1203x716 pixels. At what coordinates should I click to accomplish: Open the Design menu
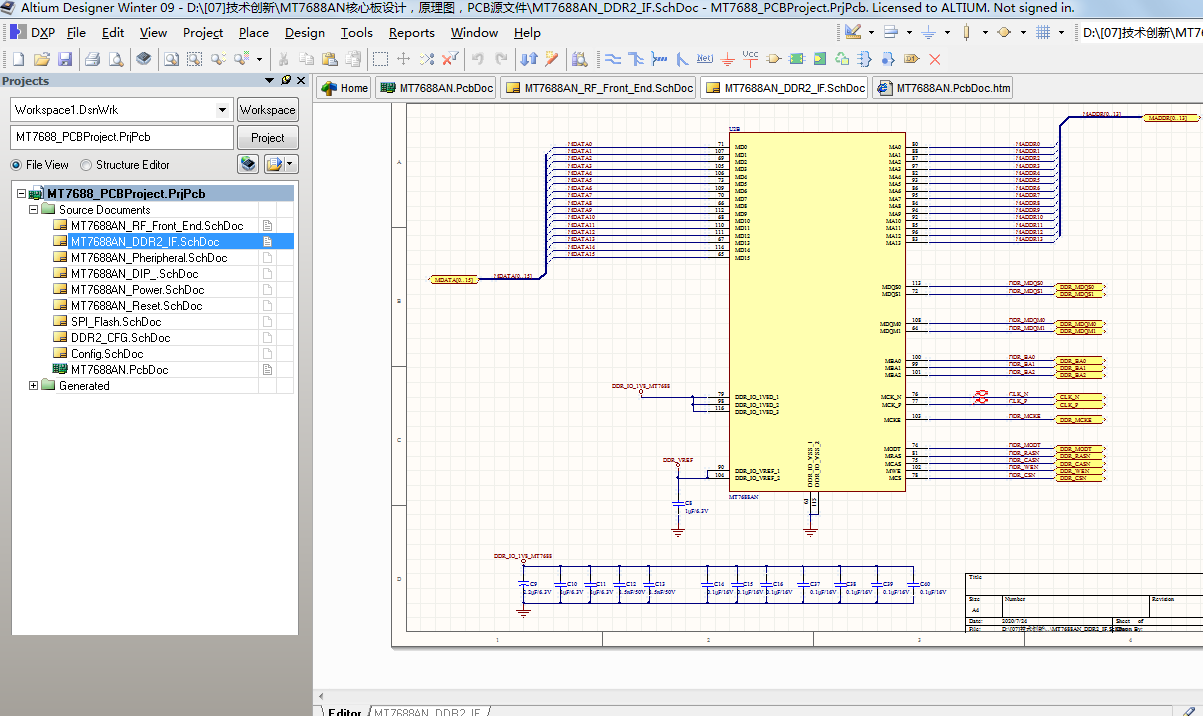pos(305,33)
